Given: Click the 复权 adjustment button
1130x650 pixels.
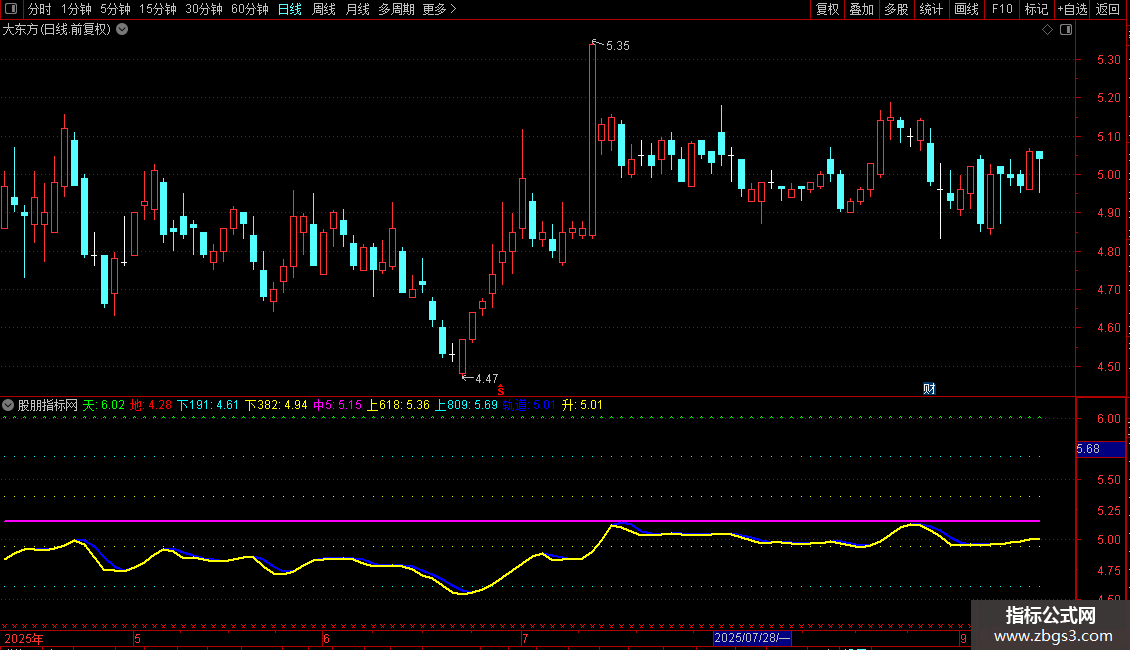Looking at the screenshot, I should coord(827,9).
